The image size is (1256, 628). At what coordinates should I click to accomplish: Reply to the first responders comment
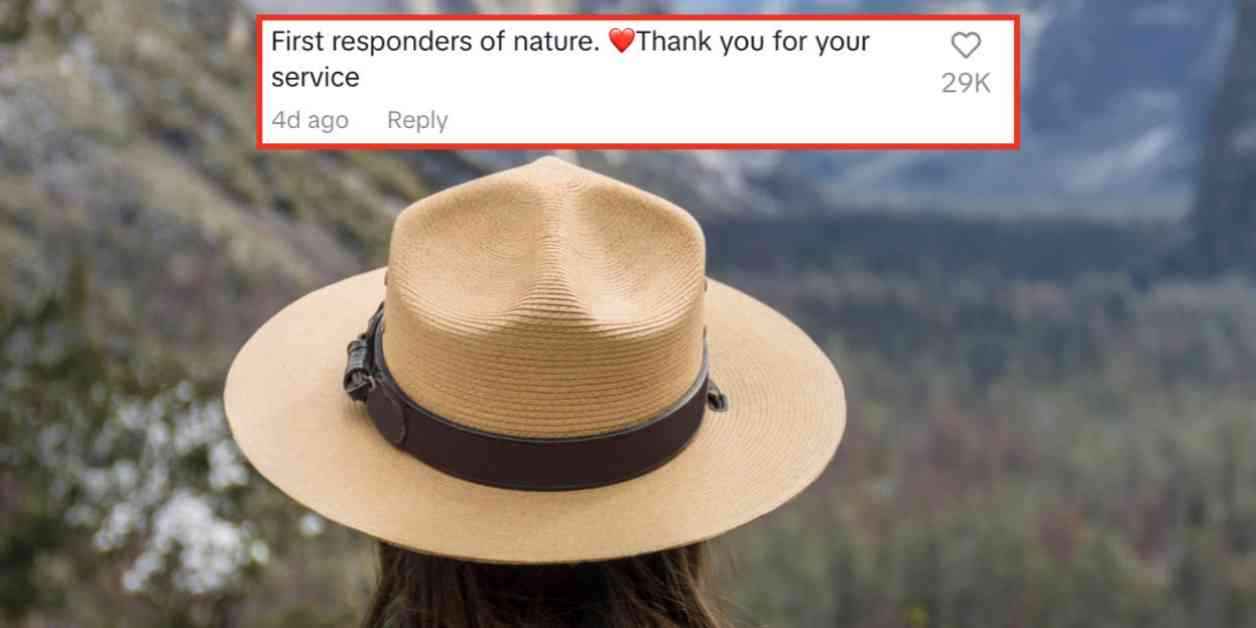417,120
